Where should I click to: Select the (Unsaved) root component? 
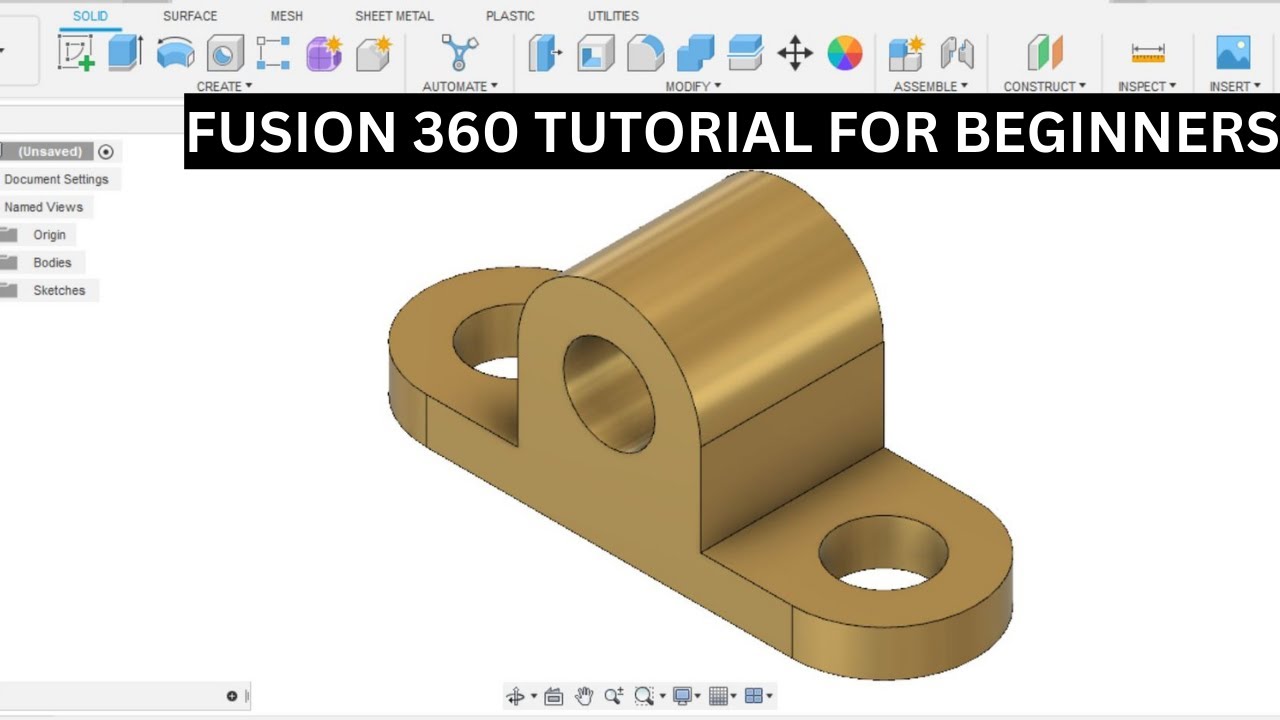pyautogui.click(x=50, y=152)
